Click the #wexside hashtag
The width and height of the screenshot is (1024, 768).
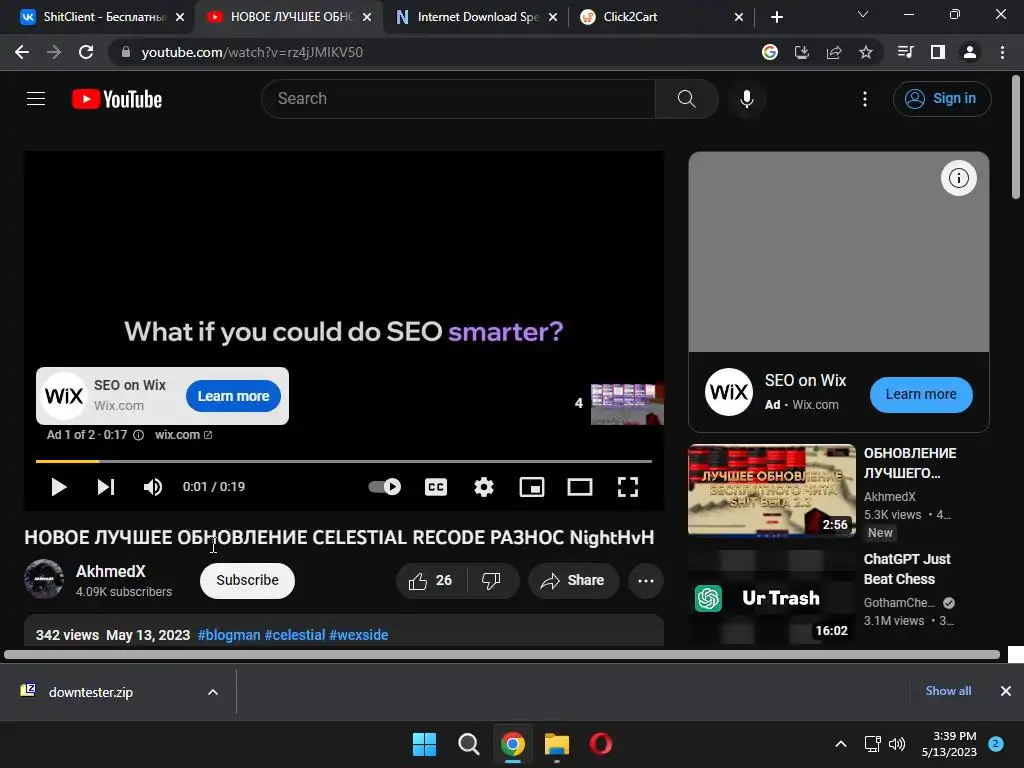point(359,635)
